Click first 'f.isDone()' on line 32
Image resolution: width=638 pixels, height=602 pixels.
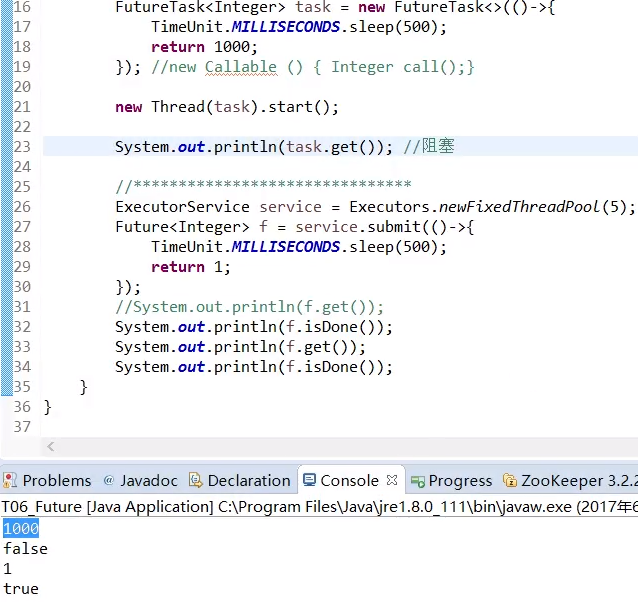click(x=334, y=327)
